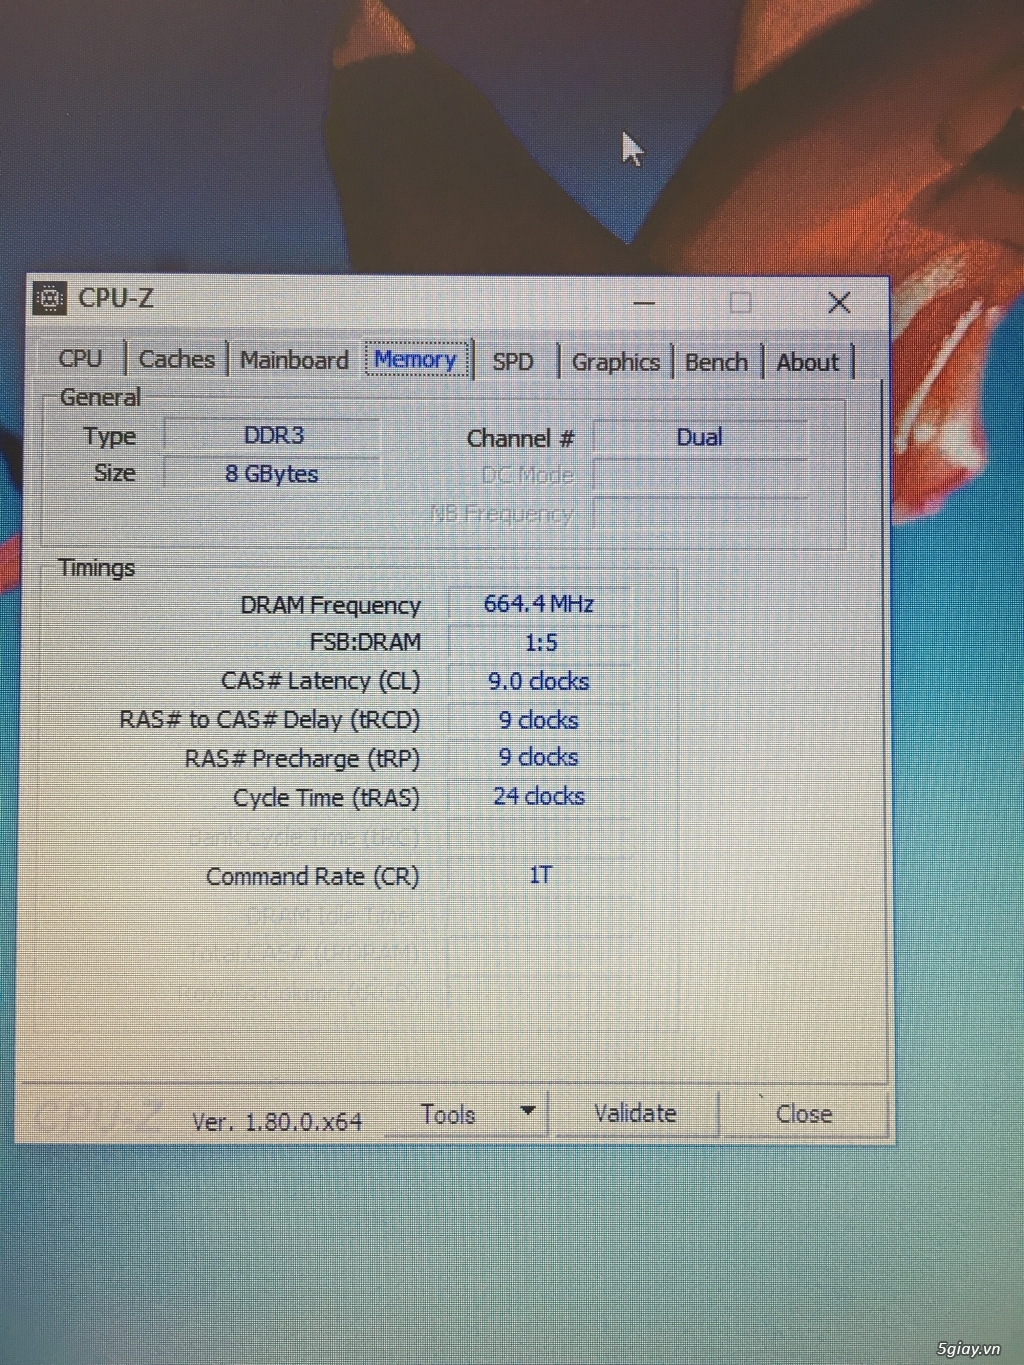The image size is (1024, 1365).
Task: Click the DDR3 memory type value
Action: tap(272, 436)
